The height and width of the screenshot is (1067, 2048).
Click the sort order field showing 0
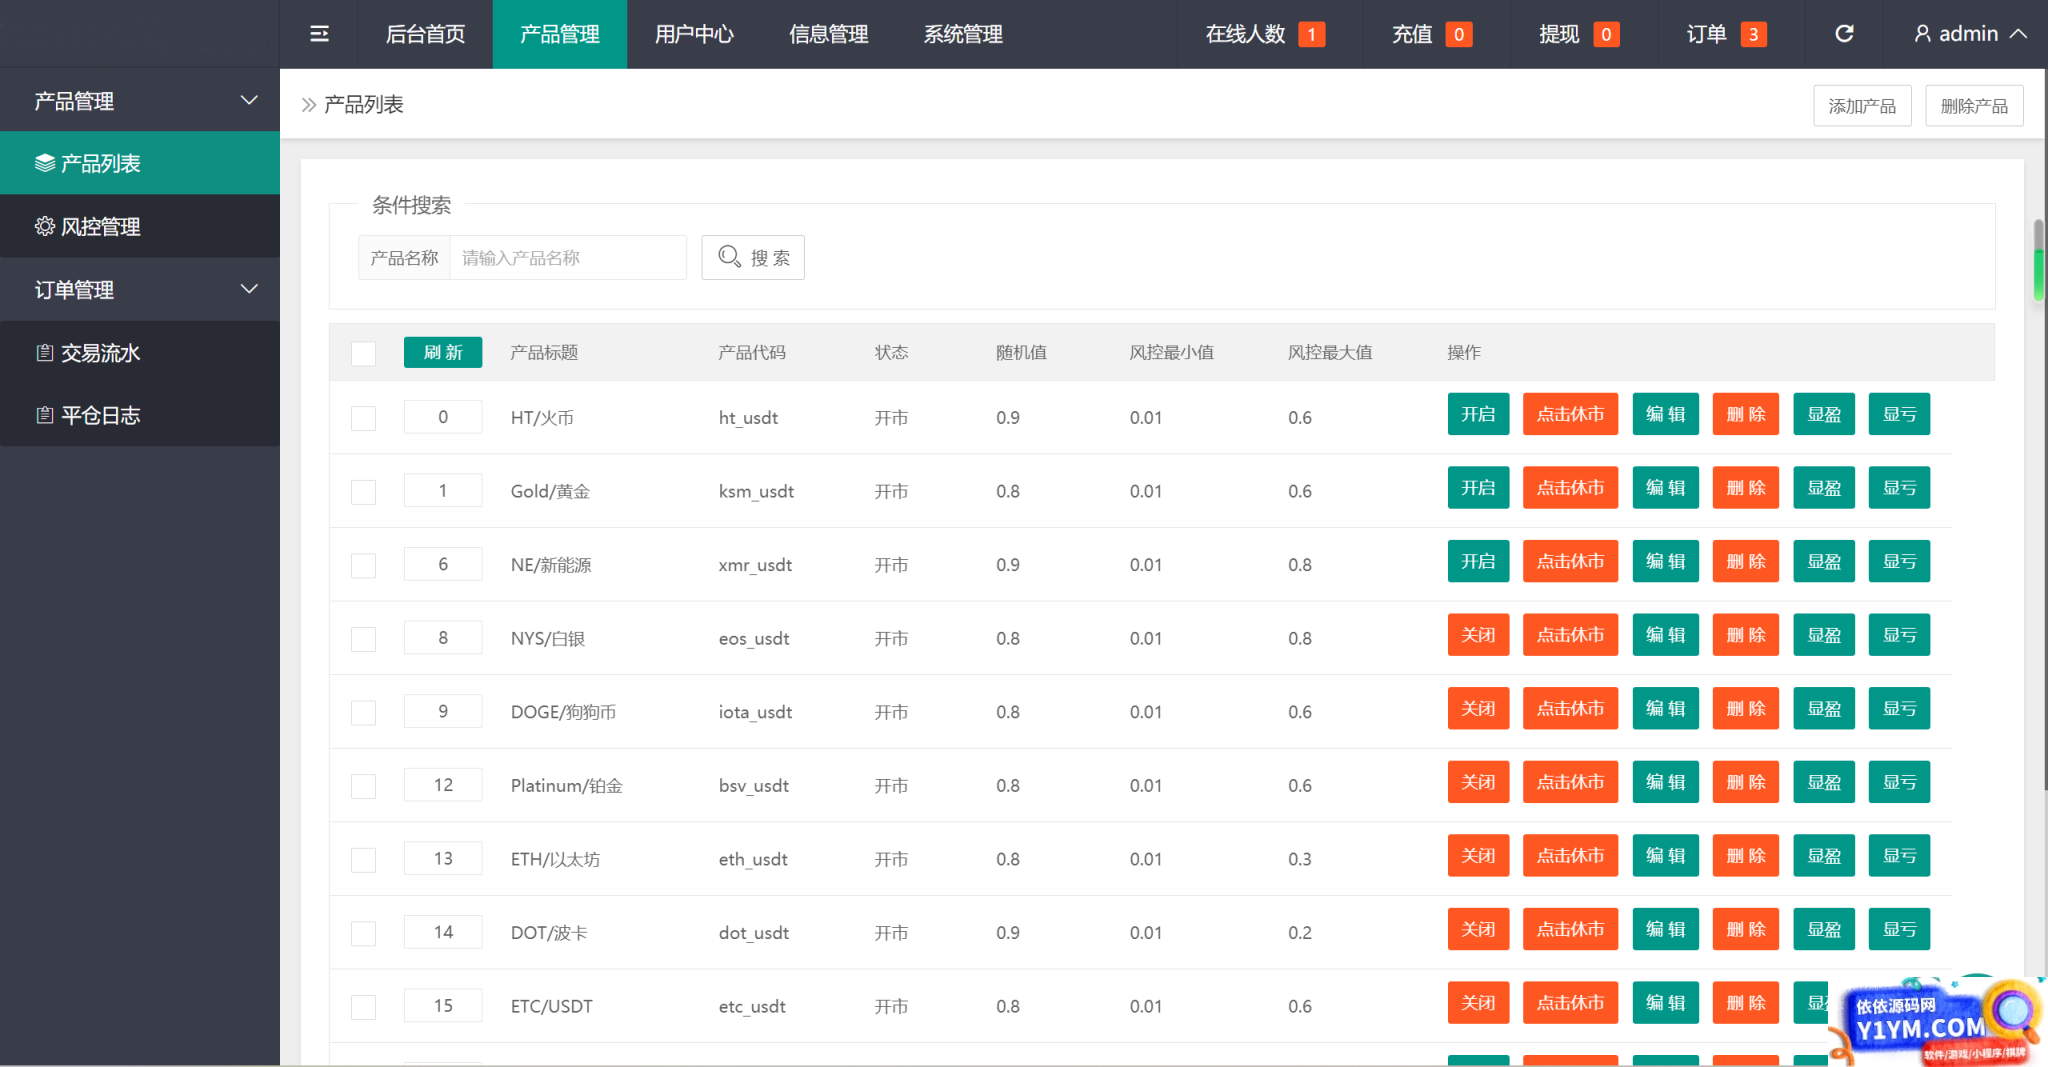coord(443,417)
